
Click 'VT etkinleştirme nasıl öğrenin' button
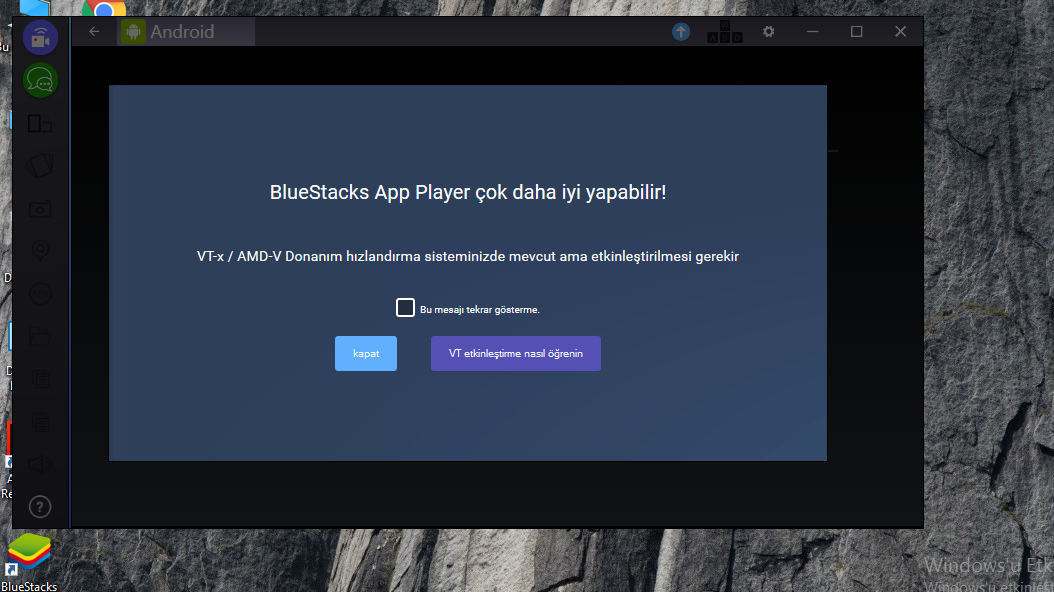click(516, 353)
